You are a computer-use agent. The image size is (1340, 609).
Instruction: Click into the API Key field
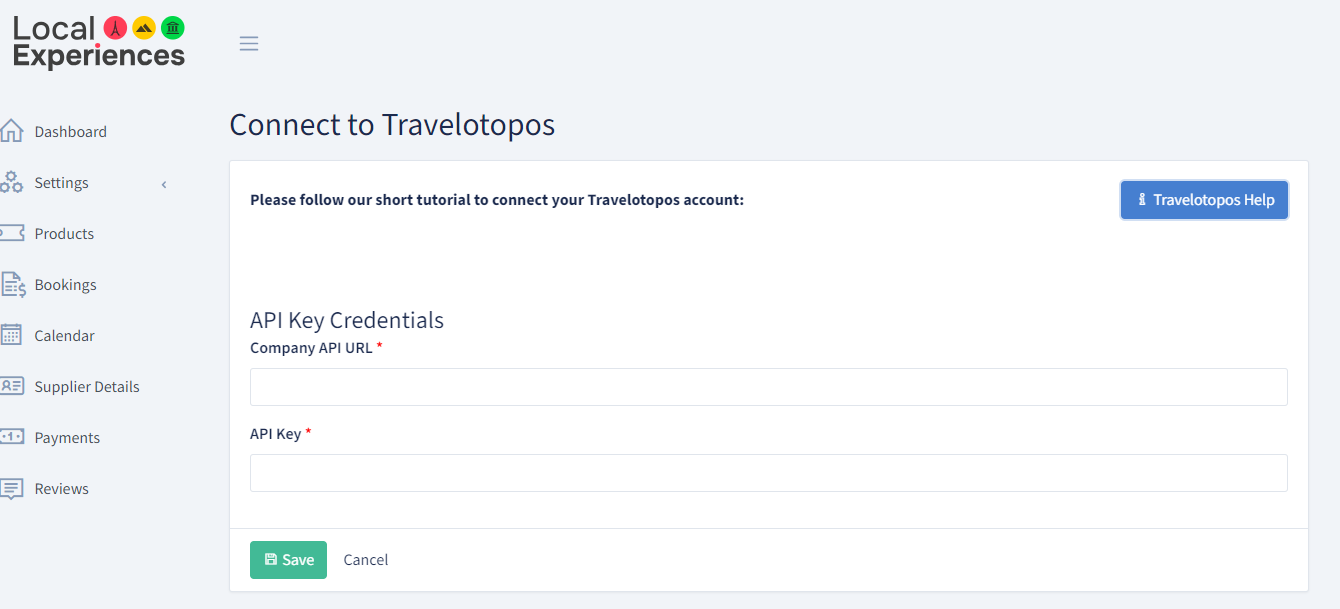point(768,473)
